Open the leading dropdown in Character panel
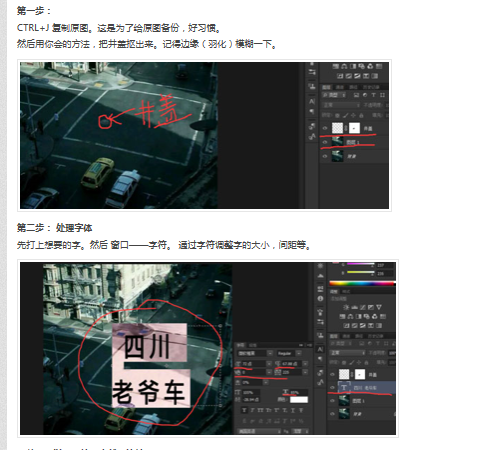Viewport: 484px width, 450px height. (x=305, y=364)
